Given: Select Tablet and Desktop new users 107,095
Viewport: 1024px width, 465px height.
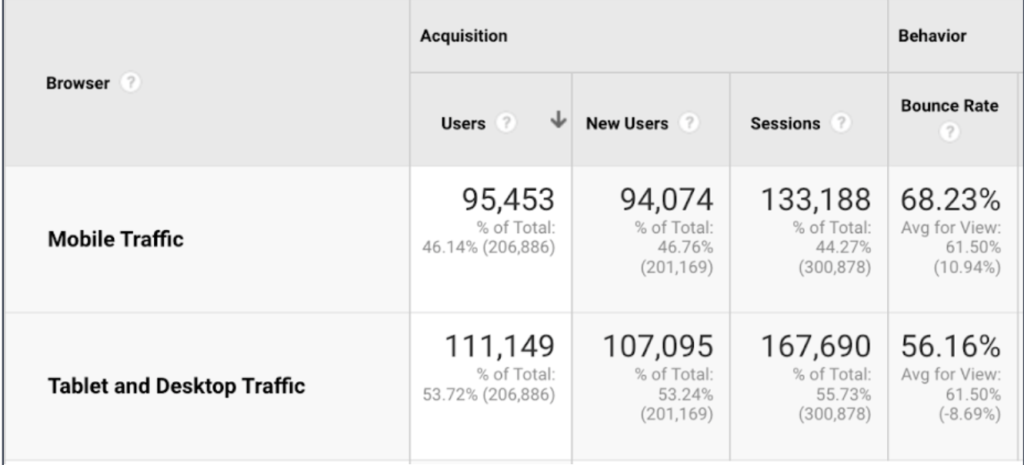Looking at the screenshot, I should click(658, 346).
